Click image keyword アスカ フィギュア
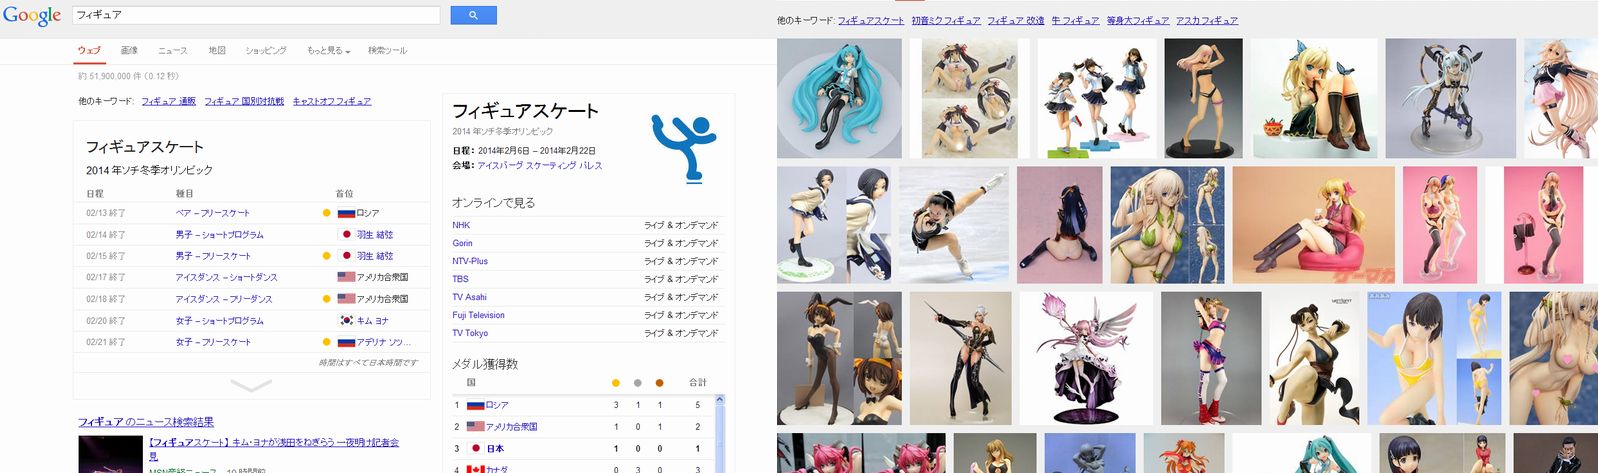Viewport: 1598px width, 473px height. tap(1207, 20)
